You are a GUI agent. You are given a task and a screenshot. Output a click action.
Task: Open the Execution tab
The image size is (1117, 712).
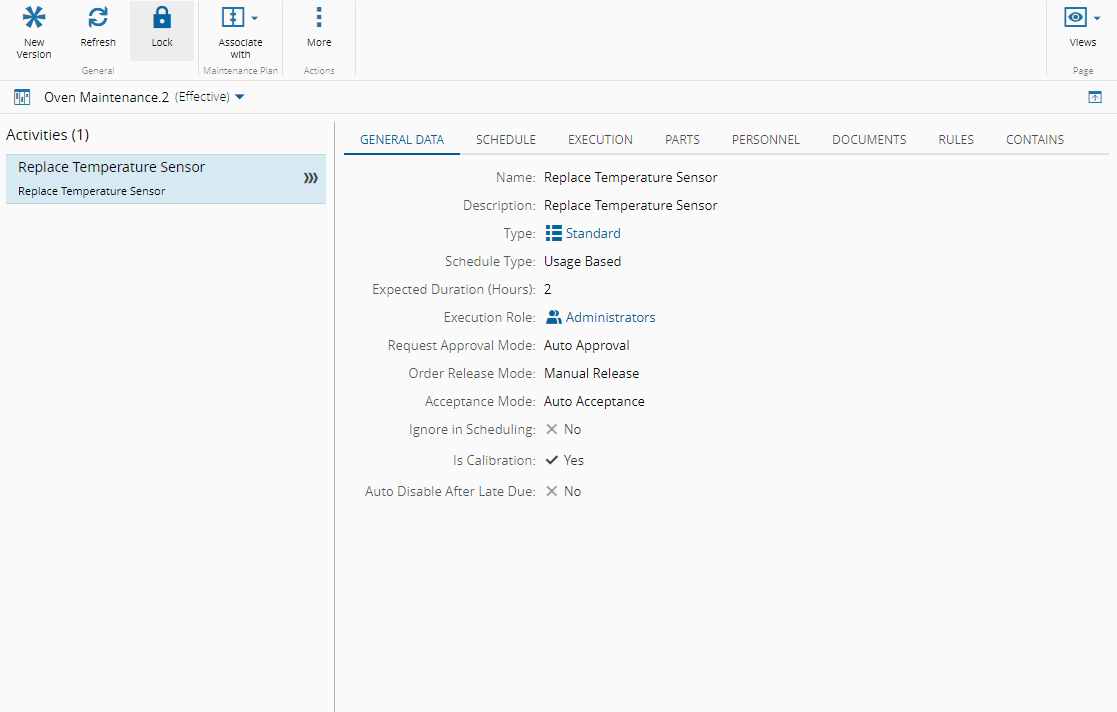click(x=600, y=140)
